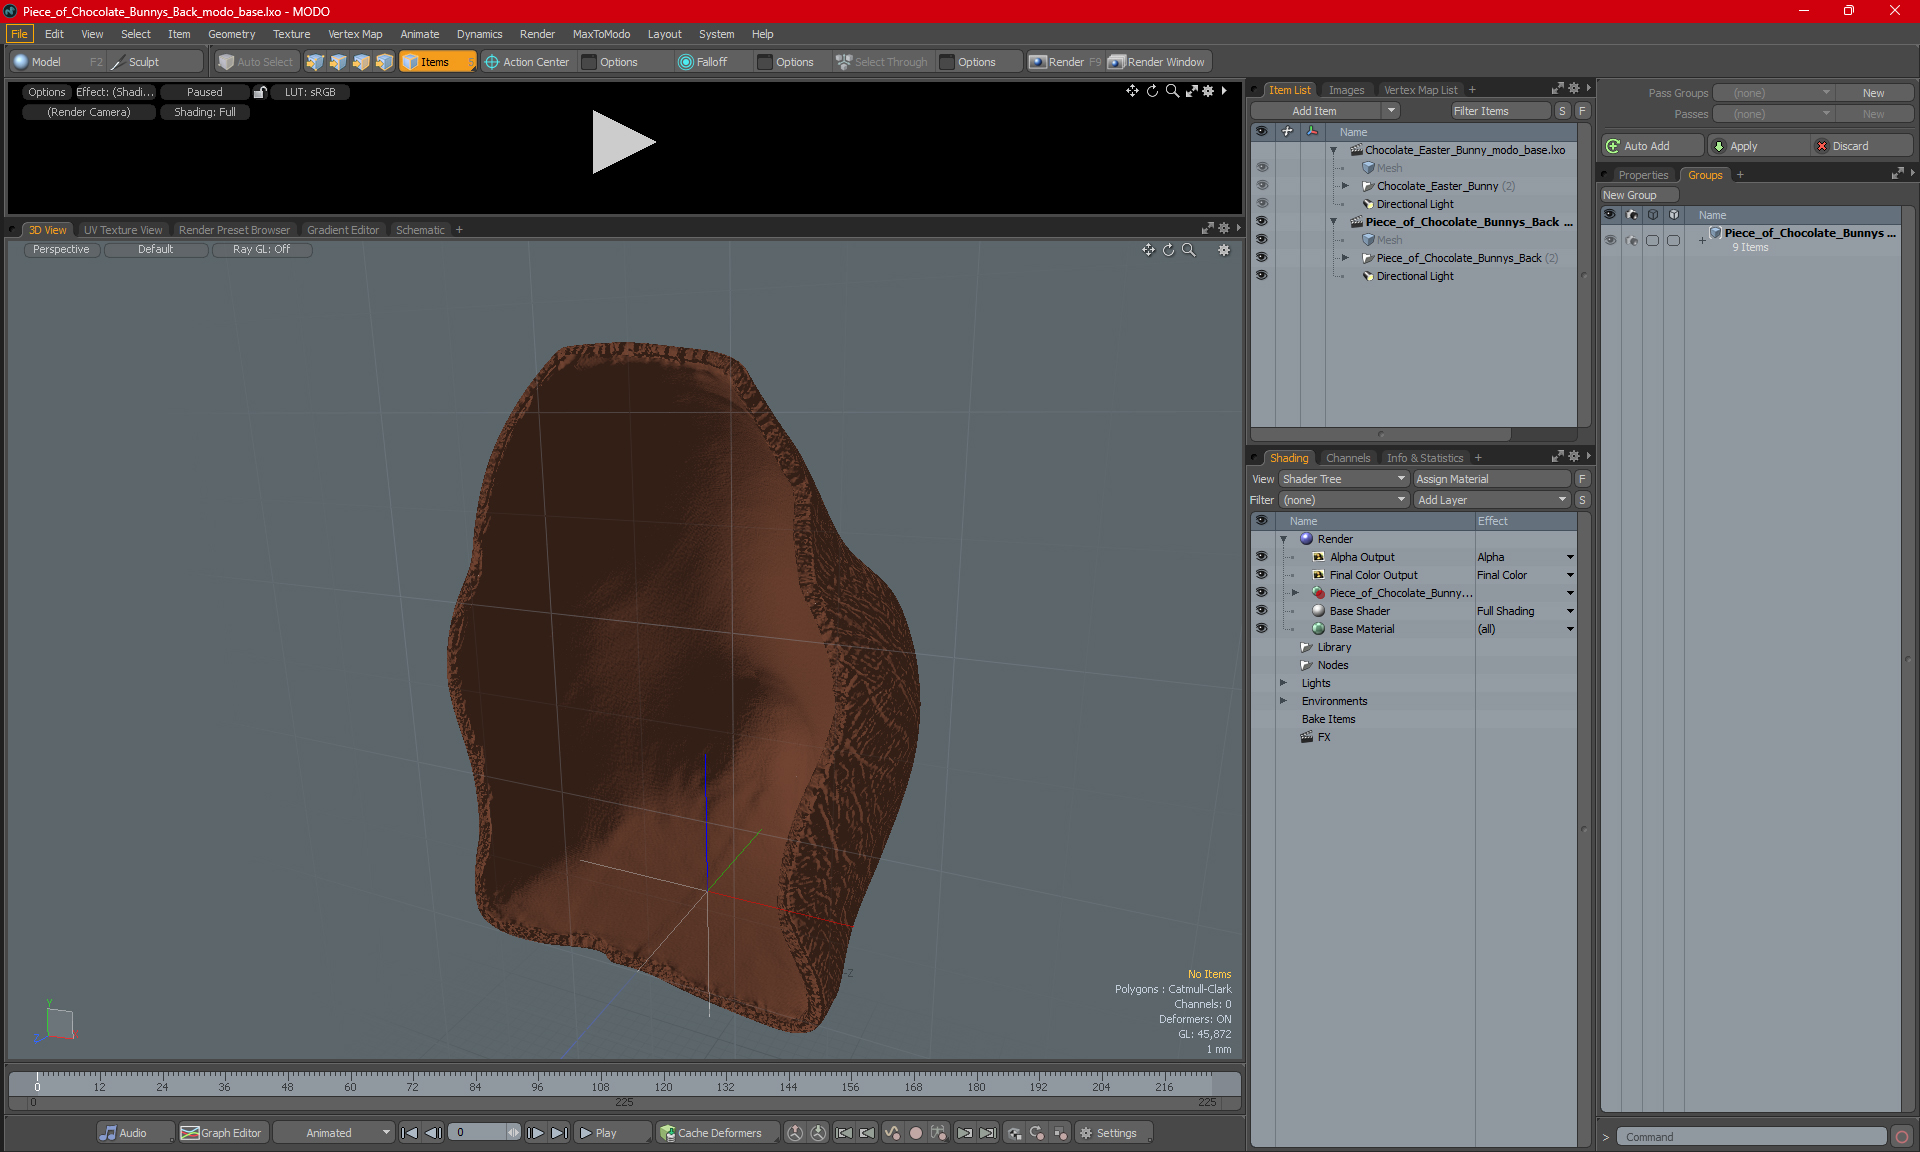
Task: Expand Piece_of_Chocolate_Bunnys_Back (2) group
Action: (x=1345, y=258)
